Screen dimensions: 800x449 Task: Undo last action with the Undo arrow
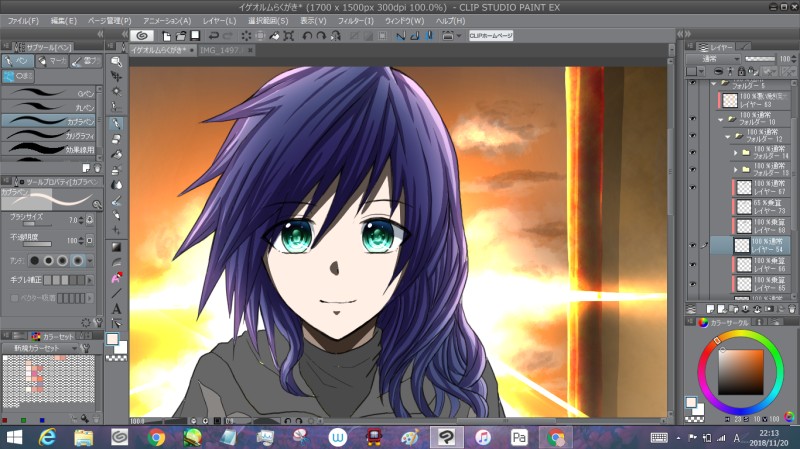tap(214, 36)
